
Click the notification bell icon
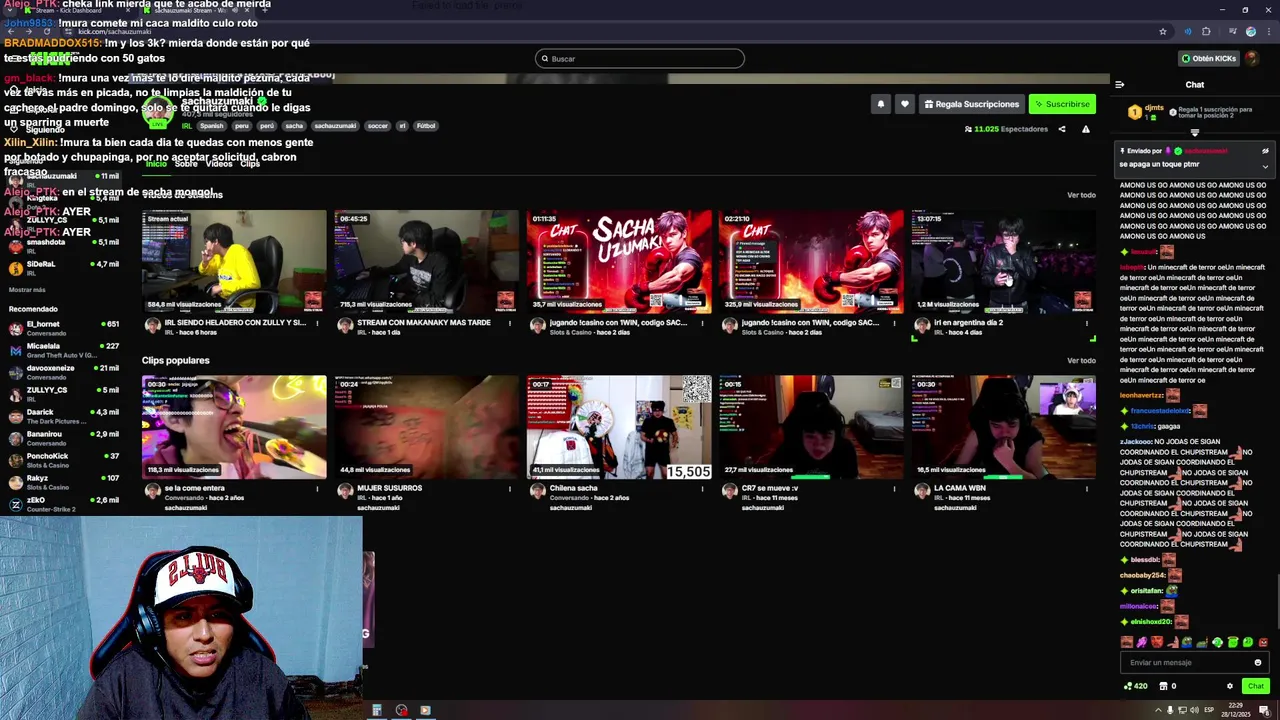tap(880, 104)
